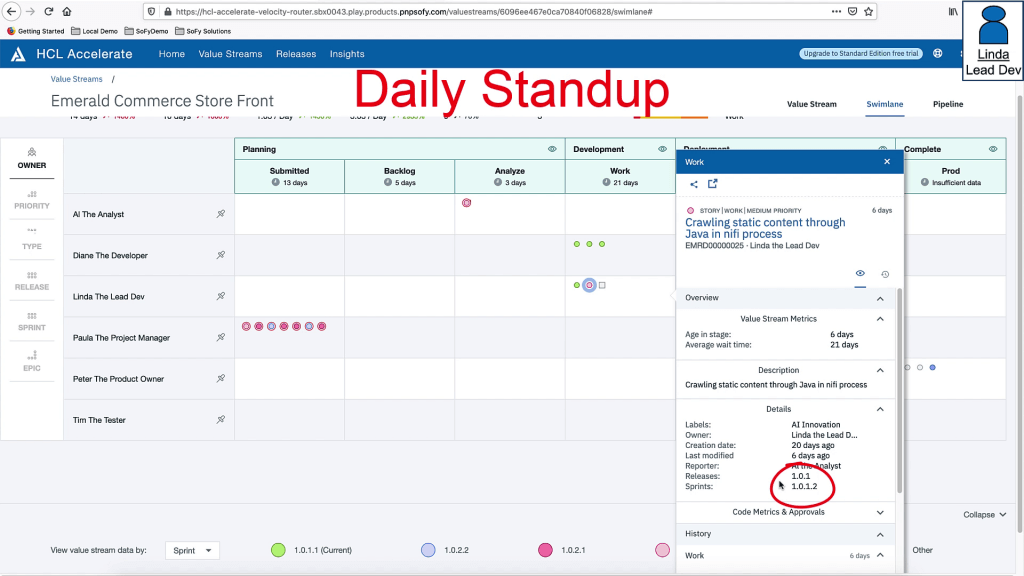Reload the page with browser refresh button
Image resolution: width=1024 pixels, height=576 pixels.
point(47,12)
